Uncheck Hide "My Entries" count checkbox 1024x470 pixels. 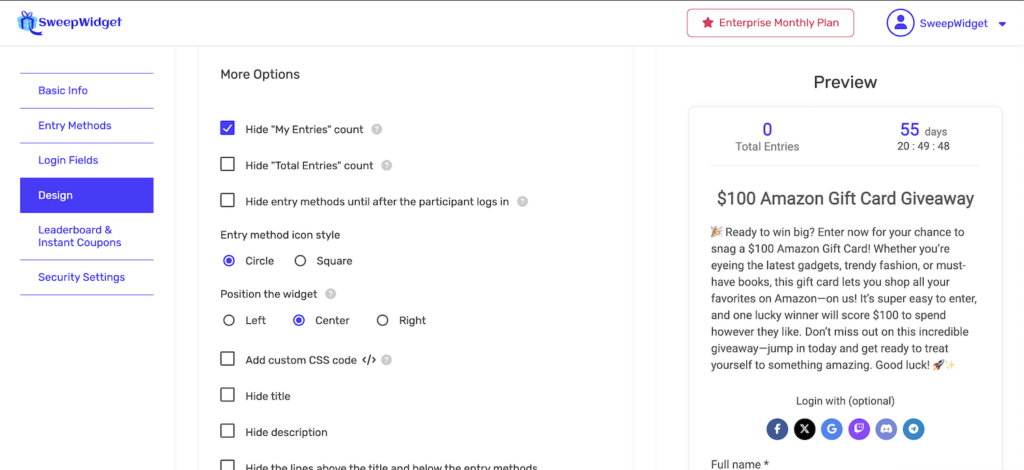tap(228, 128)
